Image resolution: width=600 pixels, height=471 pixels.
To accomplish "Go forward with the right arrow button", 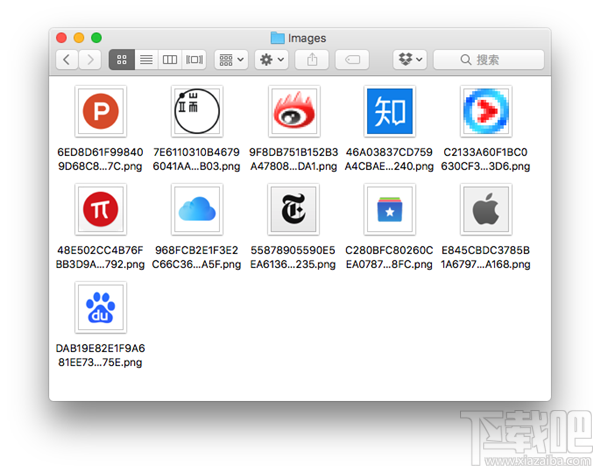I will click(90, 60).
